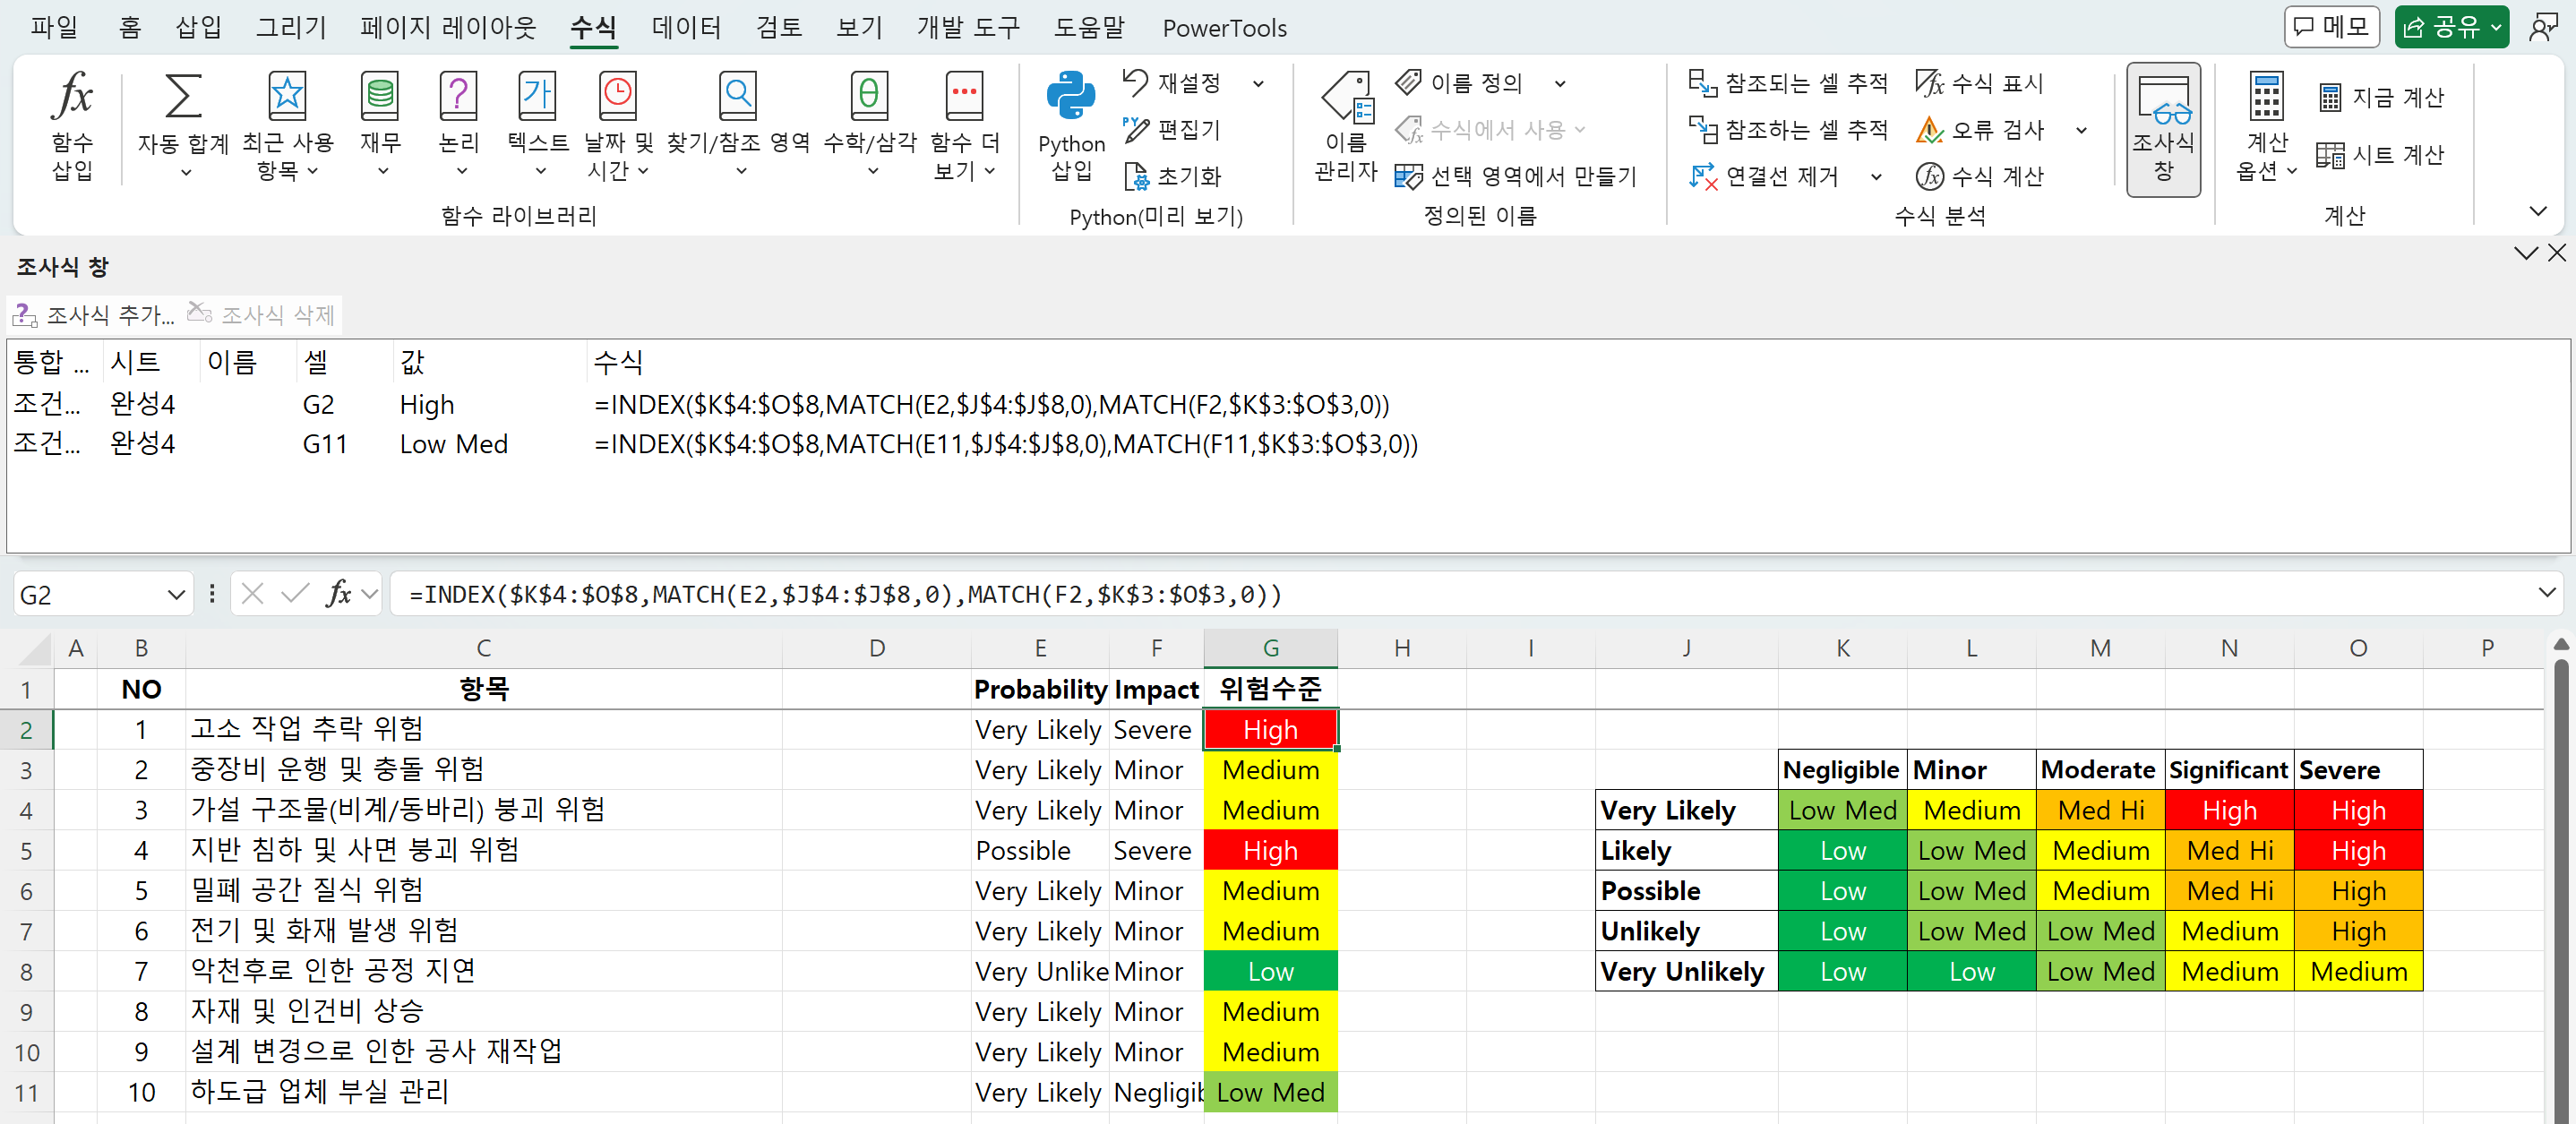Click 계산 옵션 calculator icon
2576x1124 pixels.
click(2266, 97)
